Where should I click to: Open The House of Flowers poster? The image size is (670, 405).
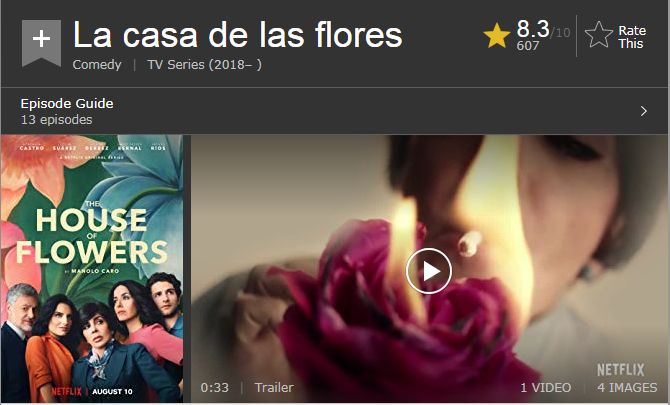92,269
